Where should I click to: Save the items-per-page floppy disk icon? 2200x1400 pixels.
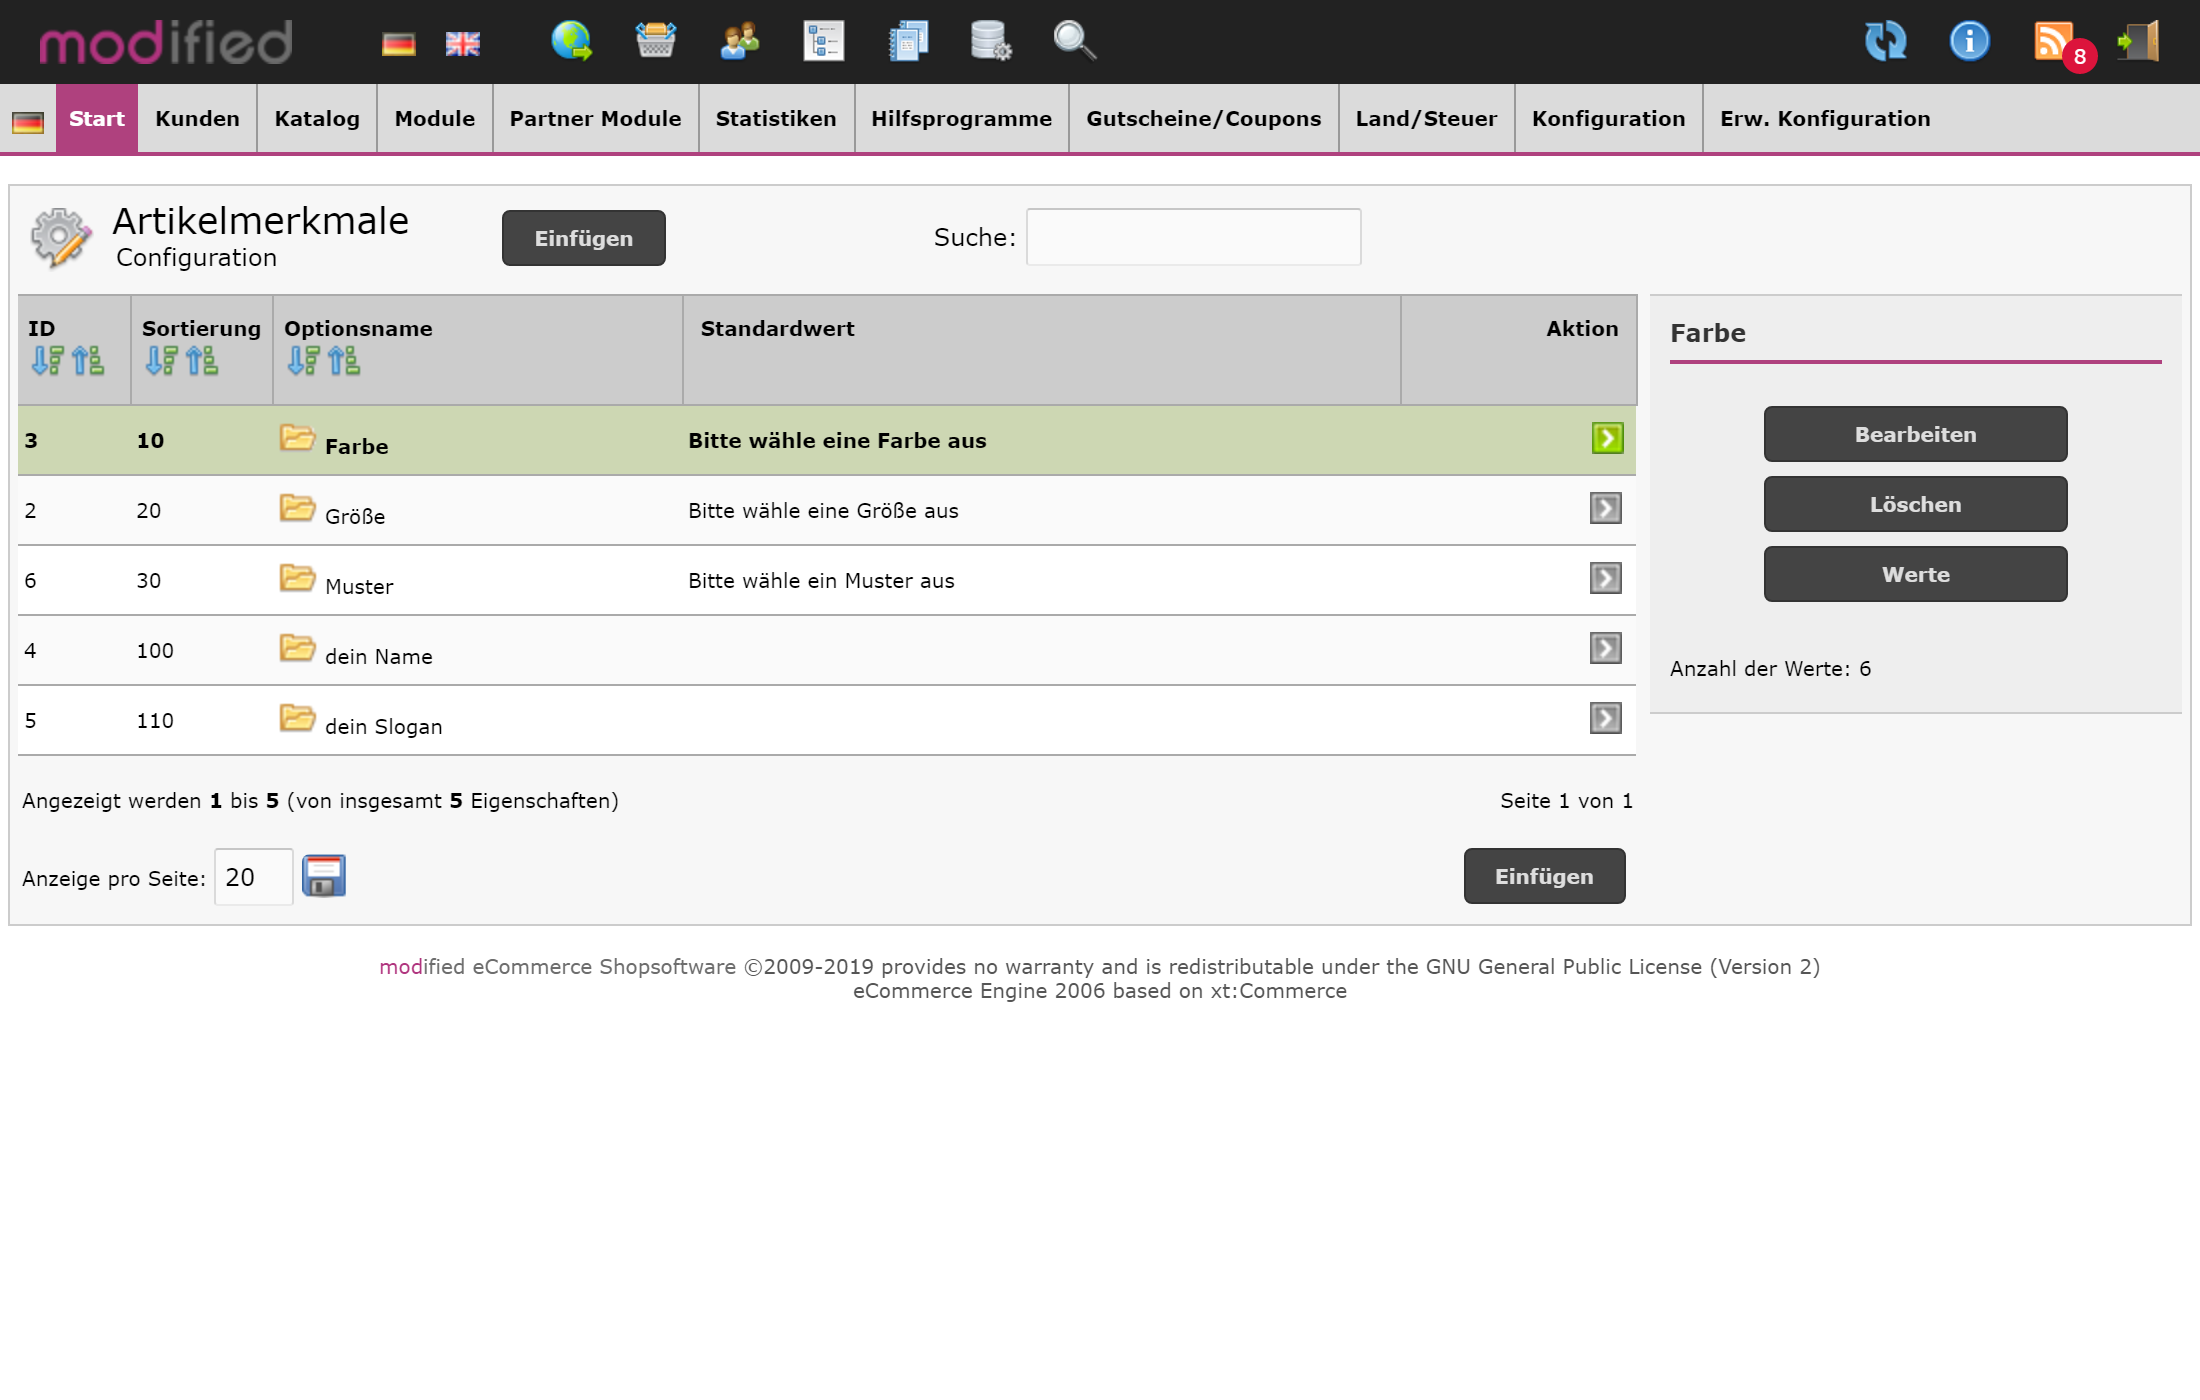pyautogui.click(x=324, y=876)
